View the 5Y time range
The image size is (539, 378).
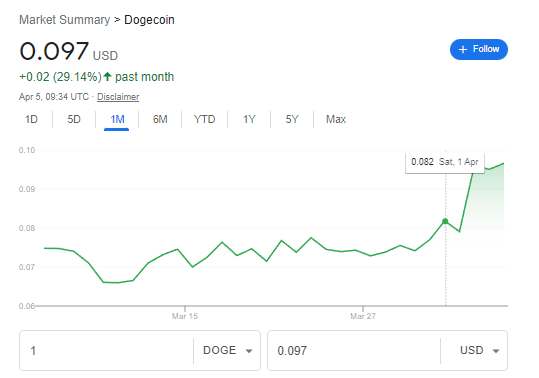292,119
